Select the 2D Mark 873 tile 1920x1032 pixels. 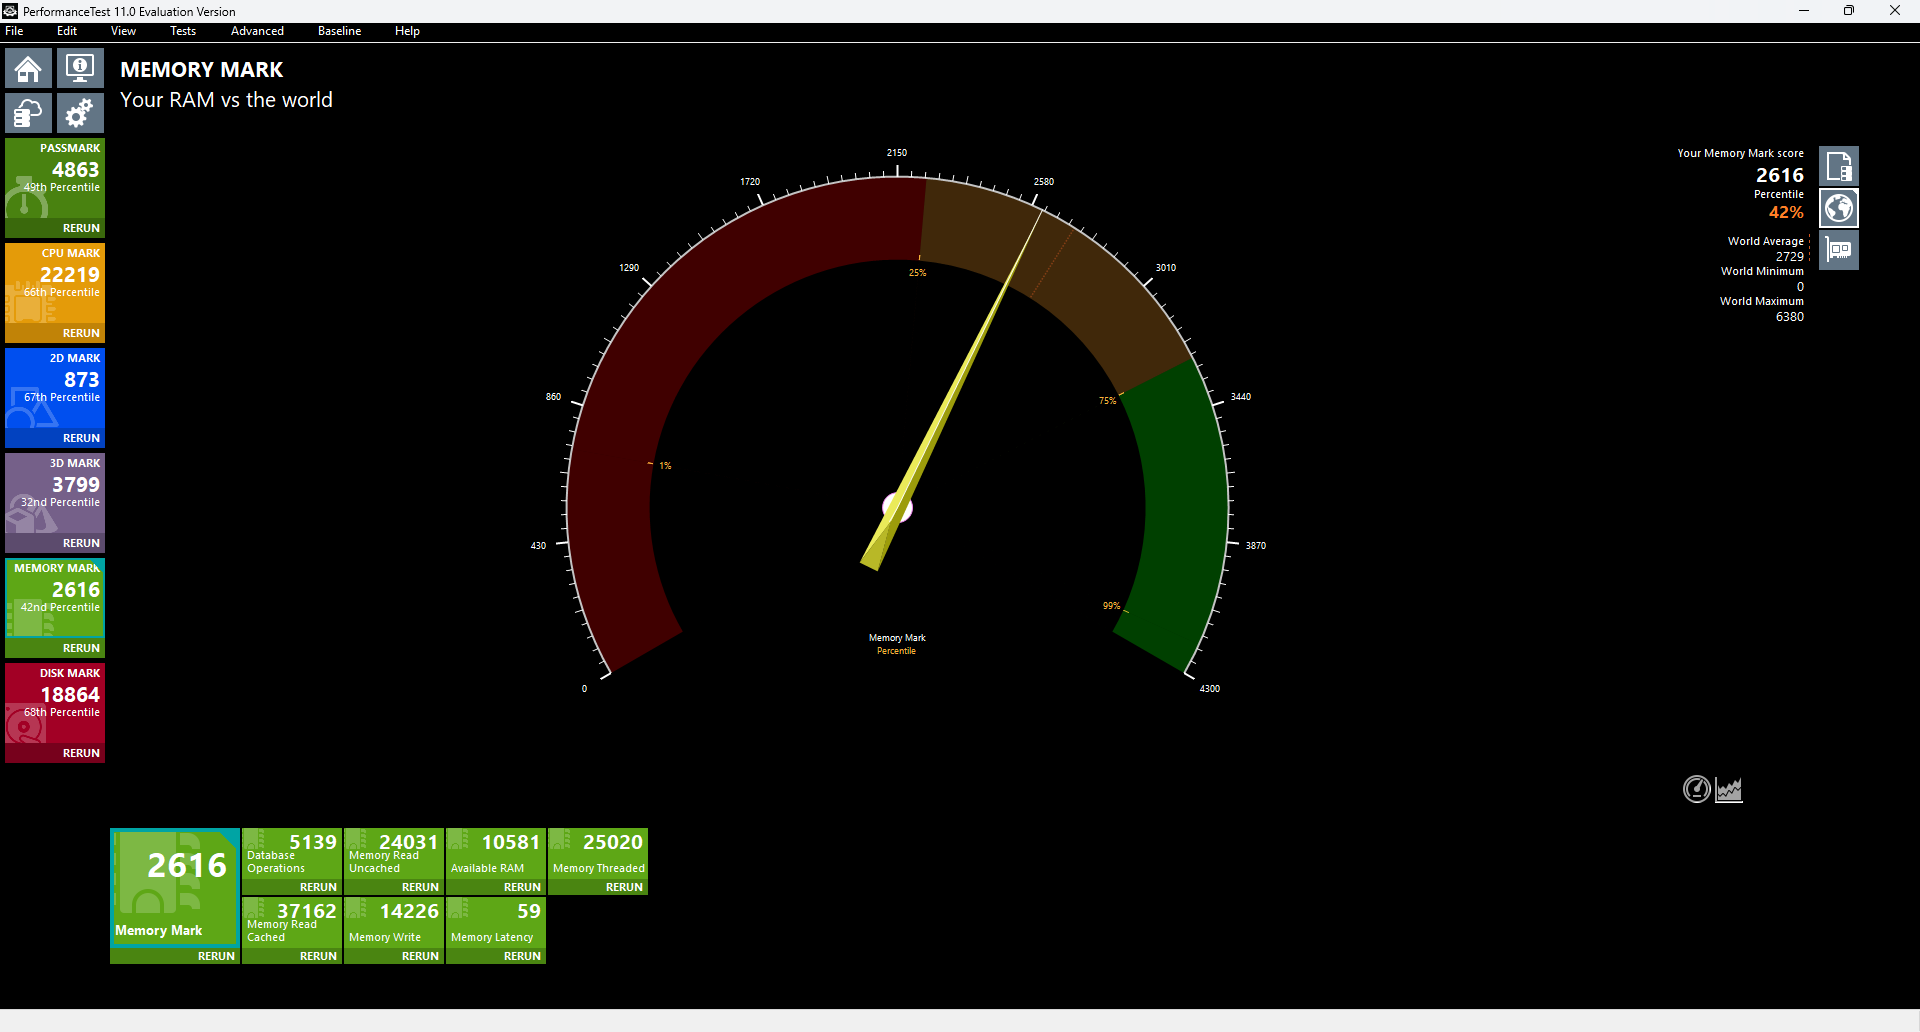(x=55, y=389)
